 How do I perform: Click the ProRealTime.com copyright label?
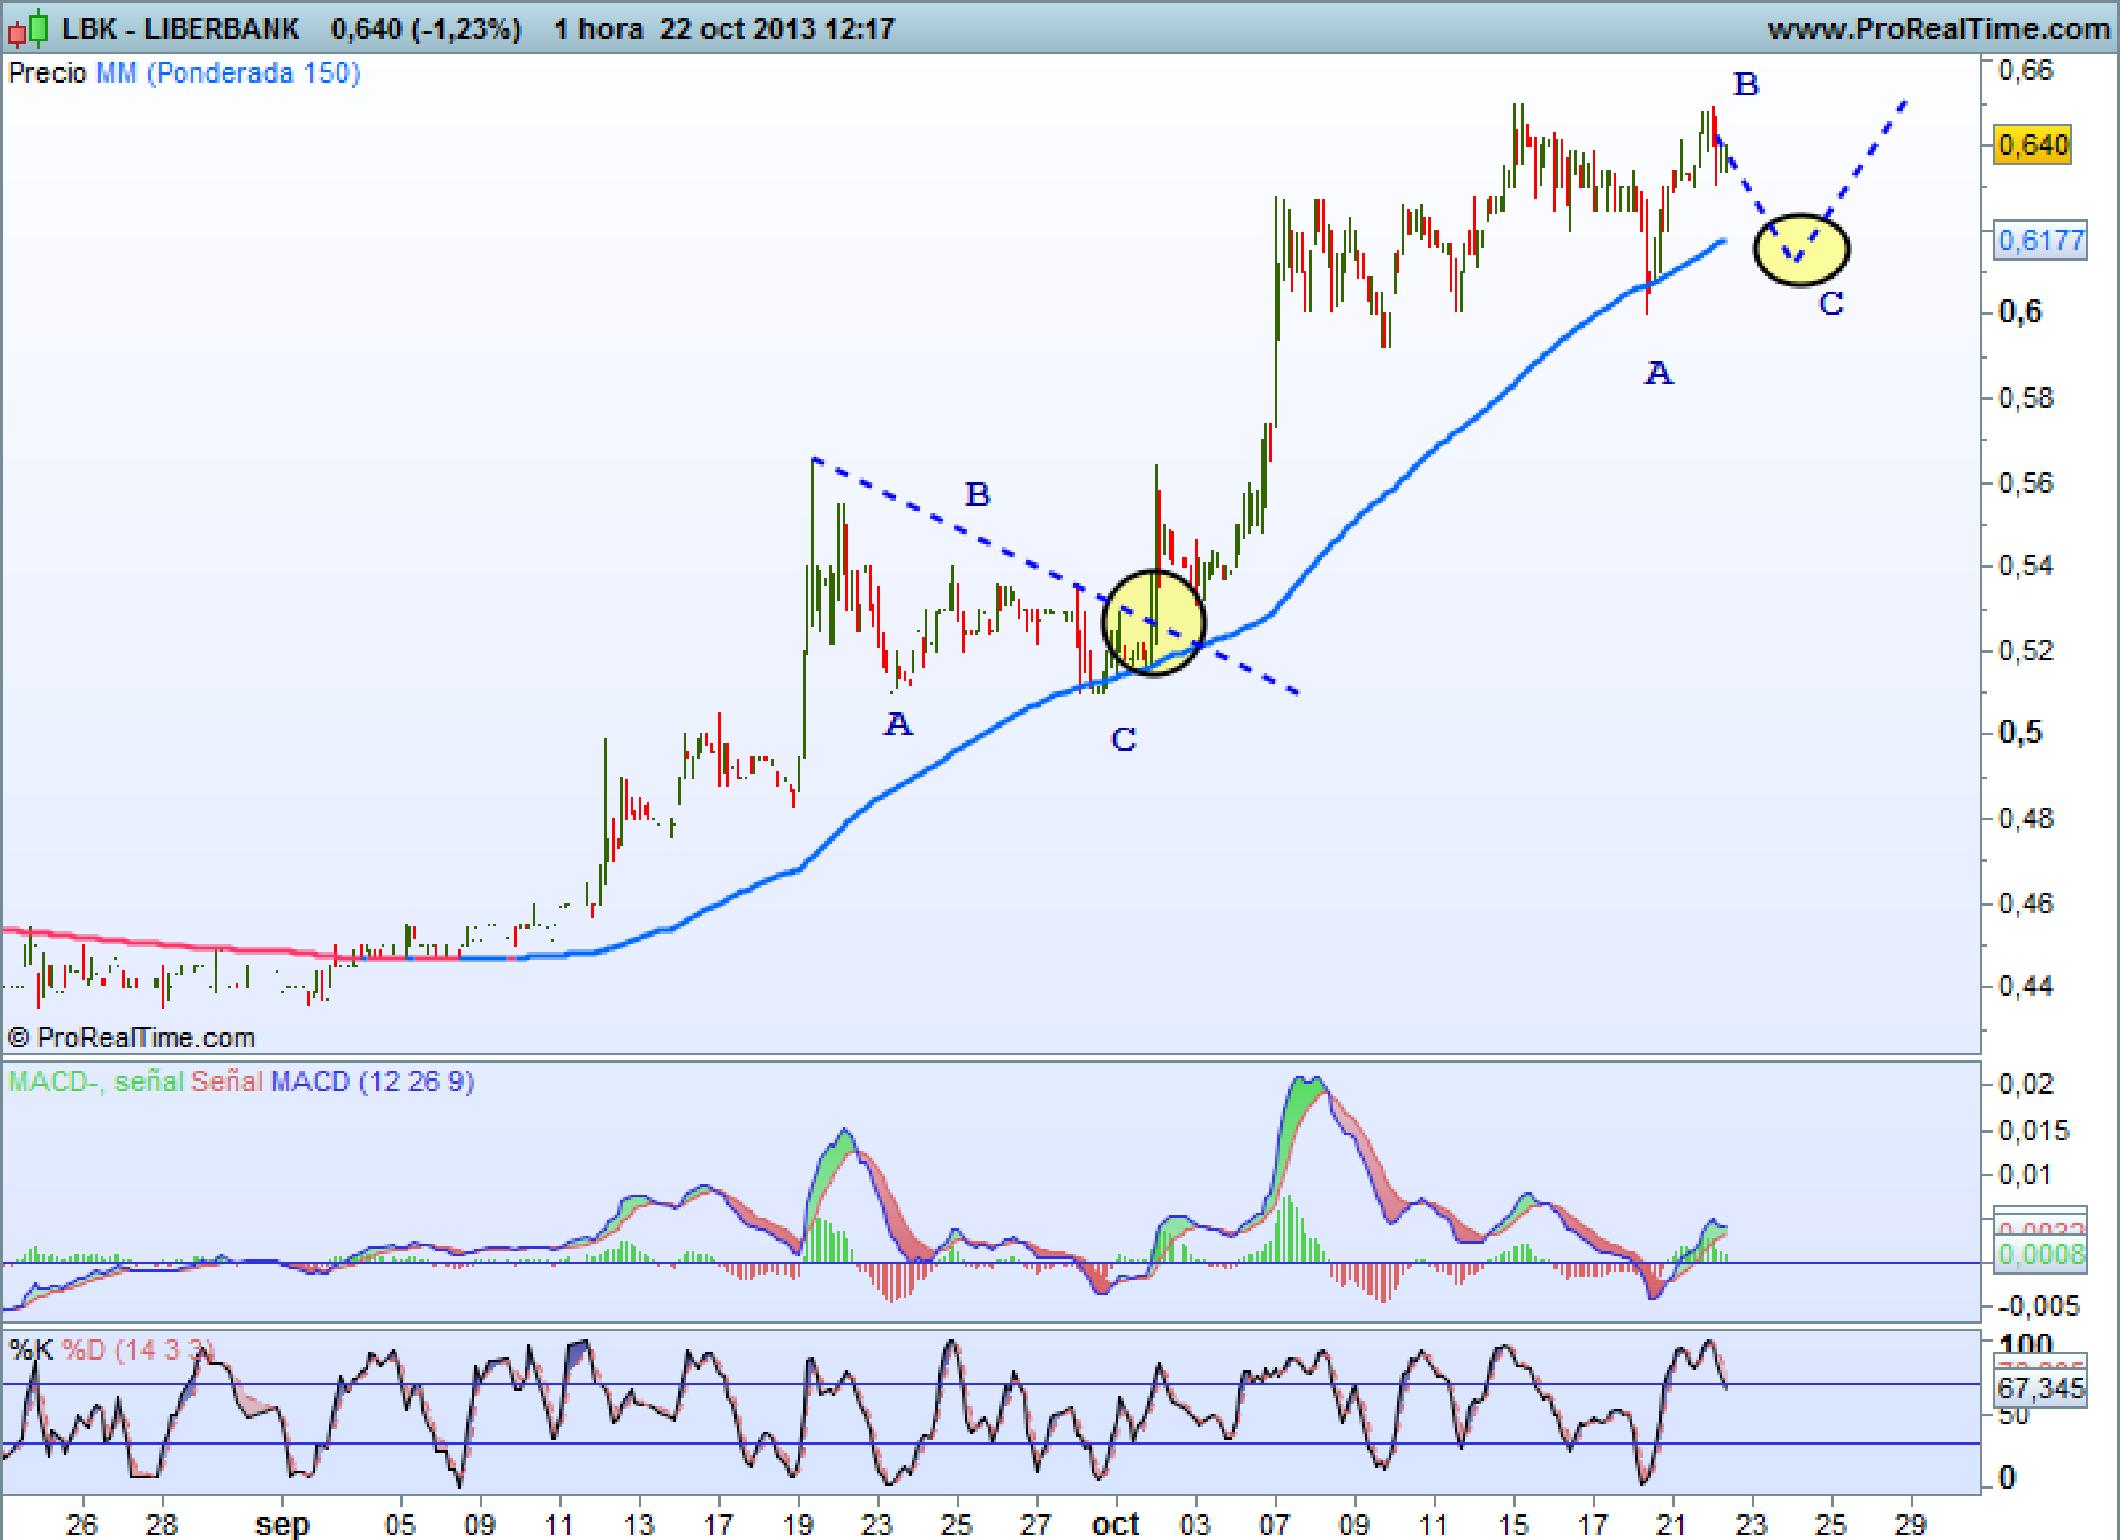(x=131, y=1037)
